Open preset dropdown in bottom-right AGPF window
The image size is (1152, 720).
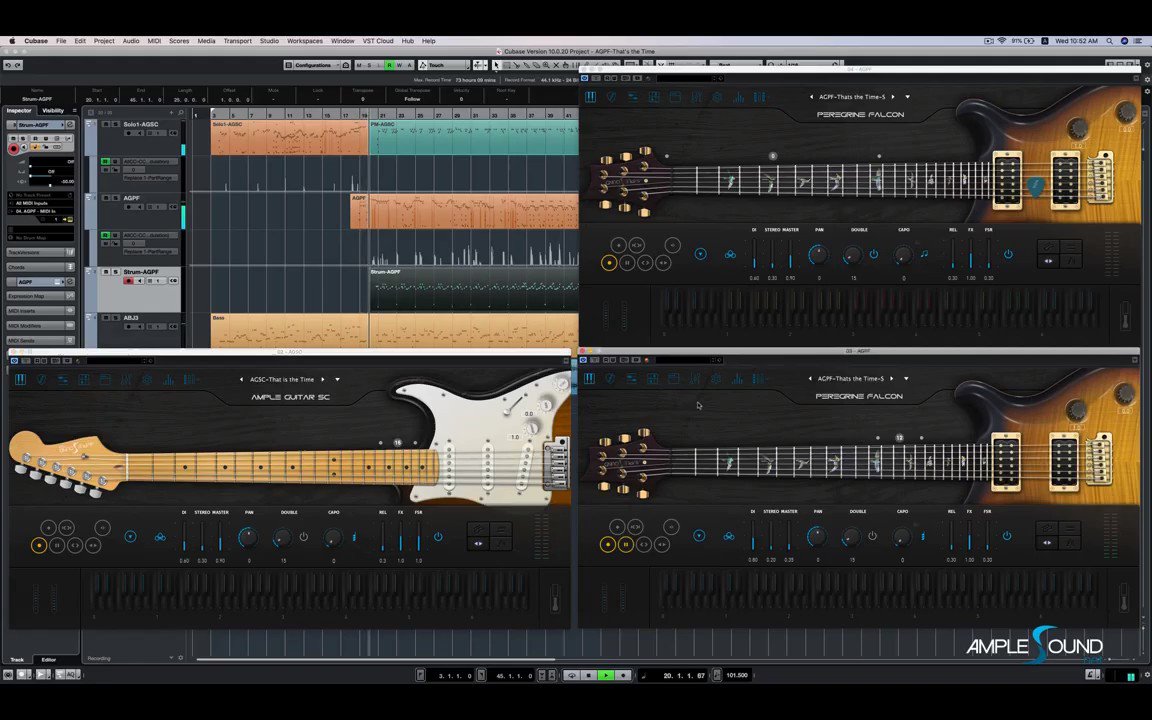click(x=906, y=378)
